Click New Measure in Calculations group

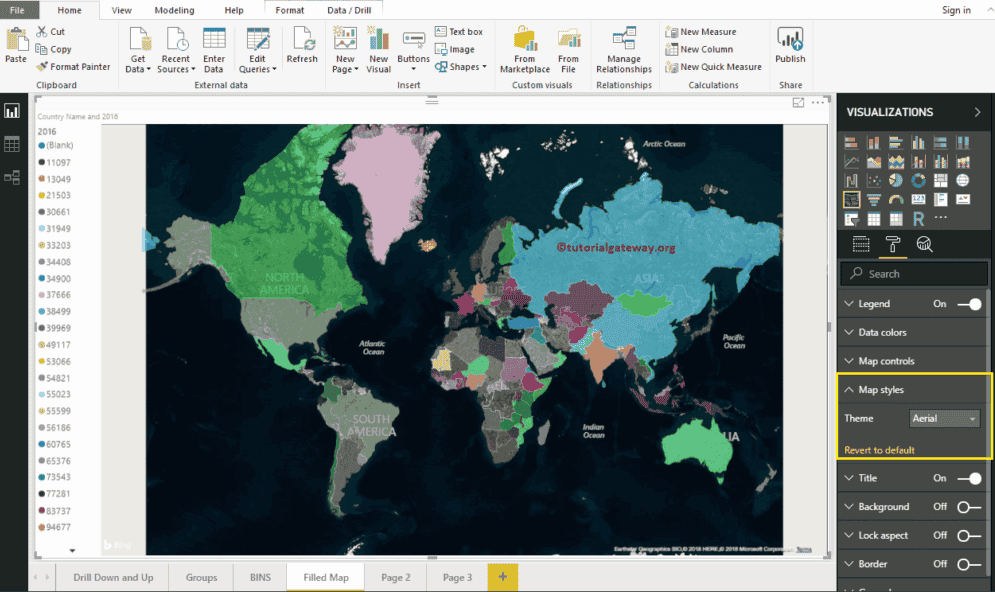(x=704, y=31)
